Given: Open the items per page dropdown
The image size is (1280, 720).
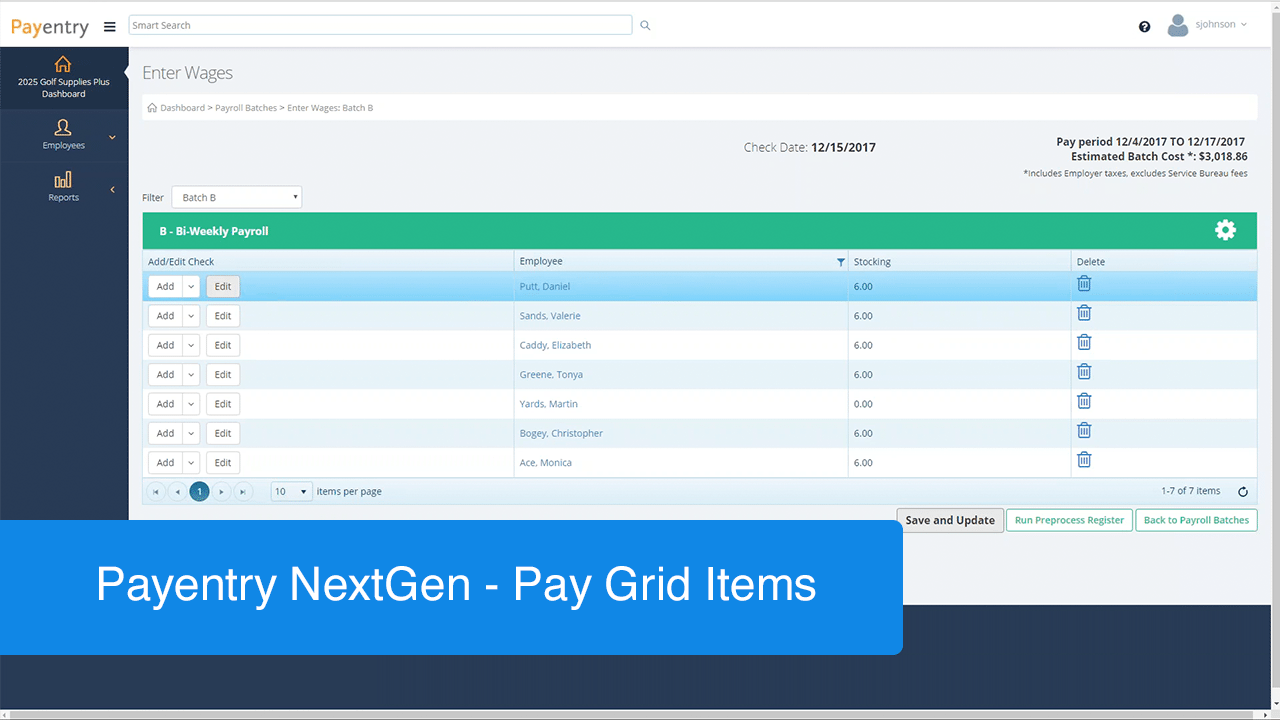Looking at the screenshot, I should [x=292, y=492].
